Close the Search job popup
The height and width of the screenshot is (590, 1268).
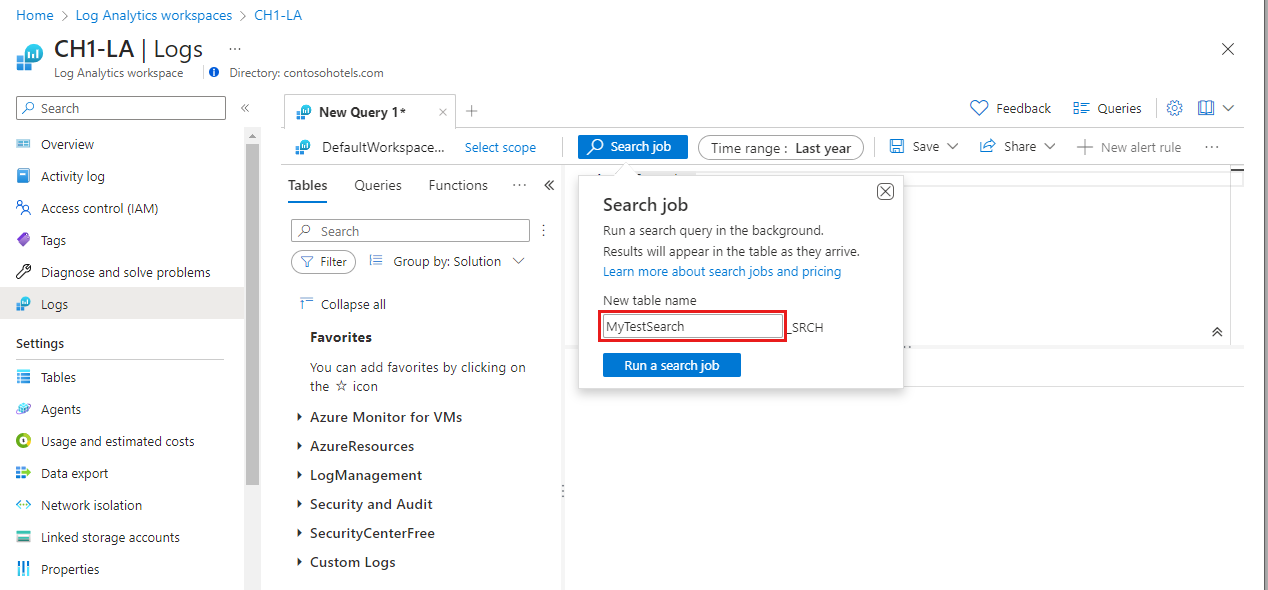(885, 192)
